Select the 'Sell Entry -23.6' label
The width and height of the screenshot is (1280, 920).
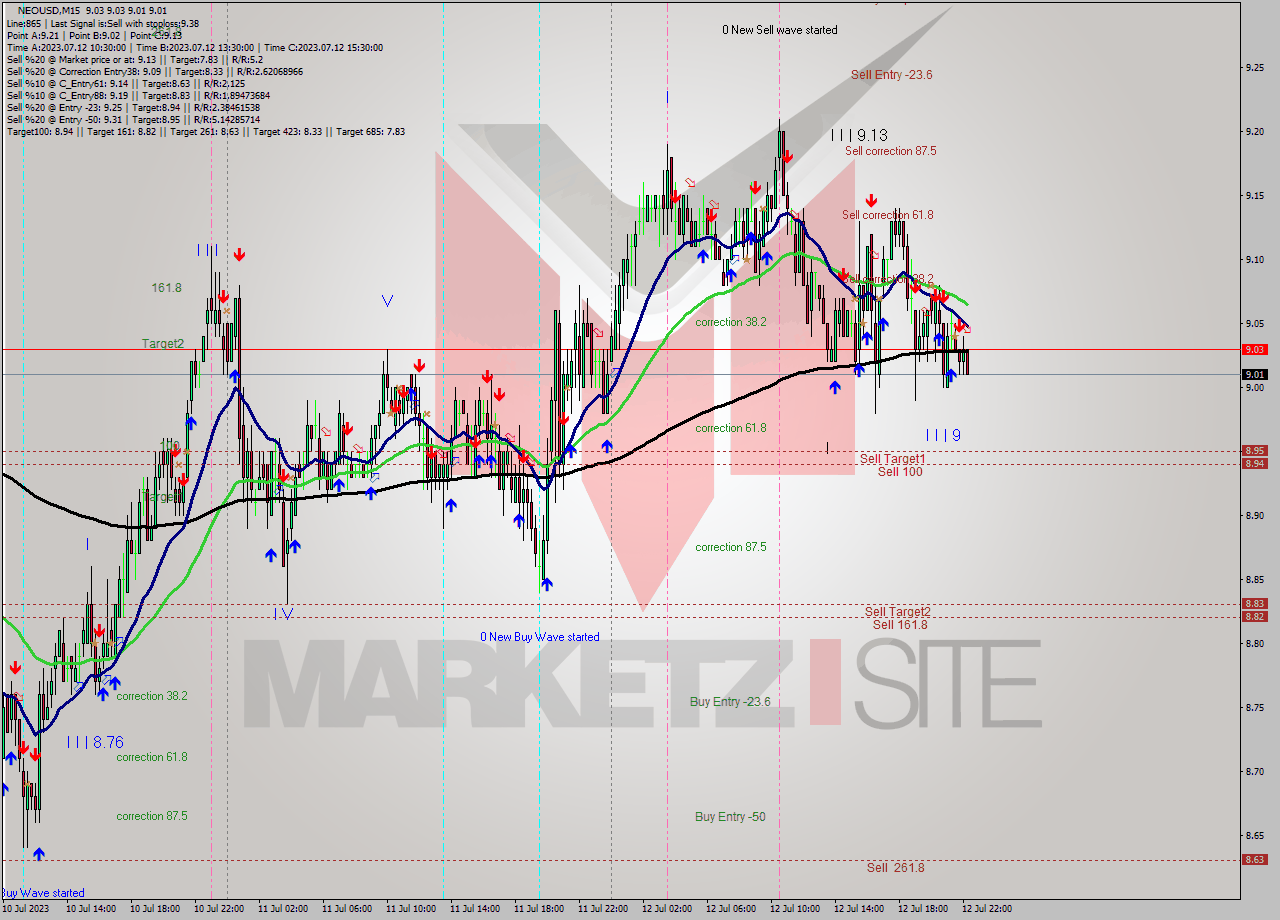pyautogui.click(x=891, y=75)
